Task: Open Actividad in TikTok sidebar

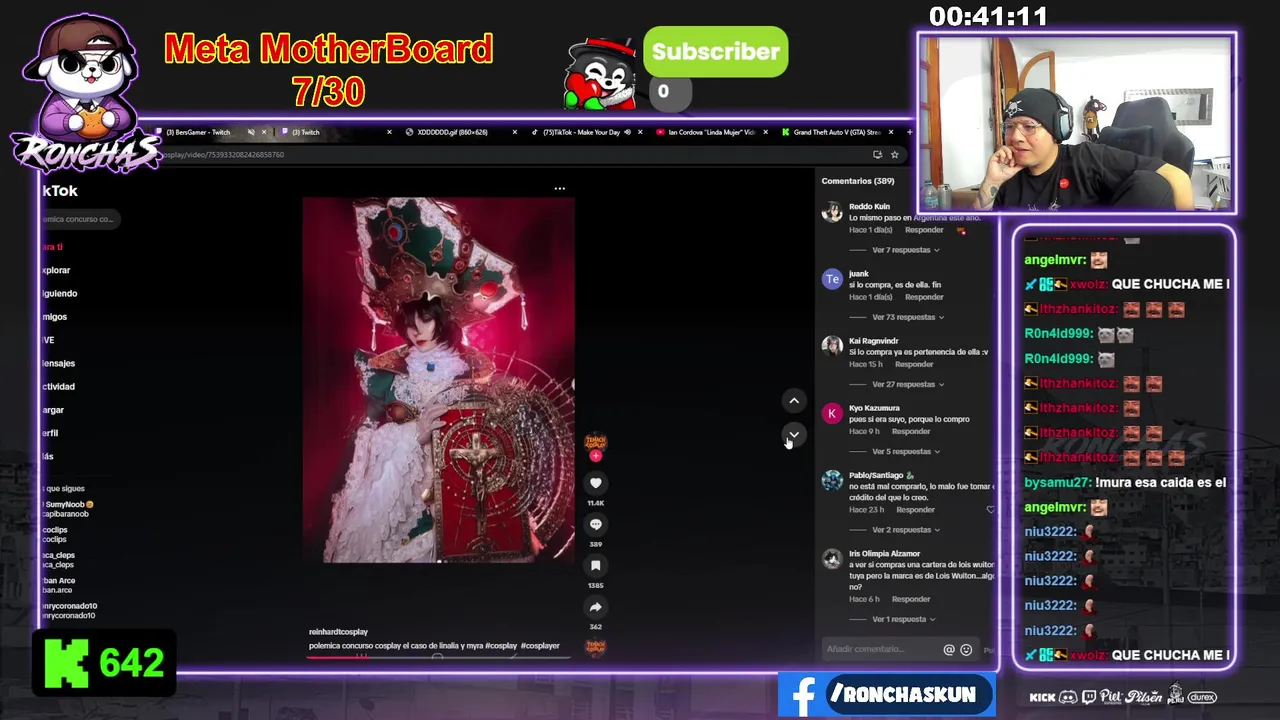Action: (x=58, y=386)
